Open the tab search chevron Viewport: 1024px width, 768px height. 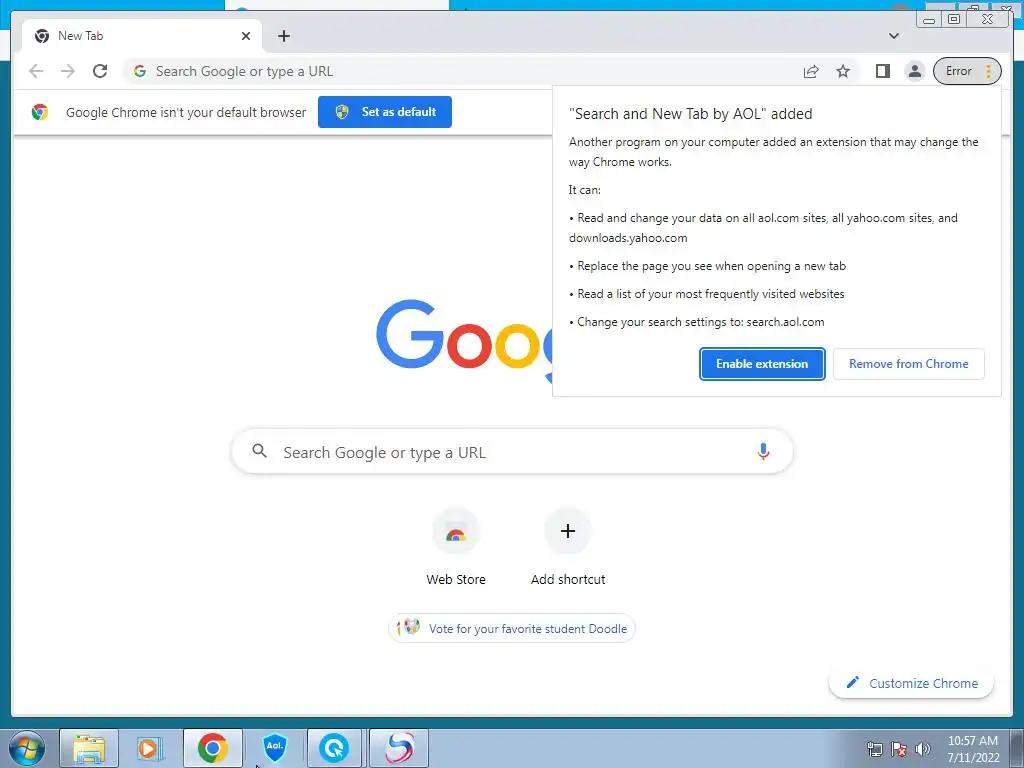click(894, 36)
